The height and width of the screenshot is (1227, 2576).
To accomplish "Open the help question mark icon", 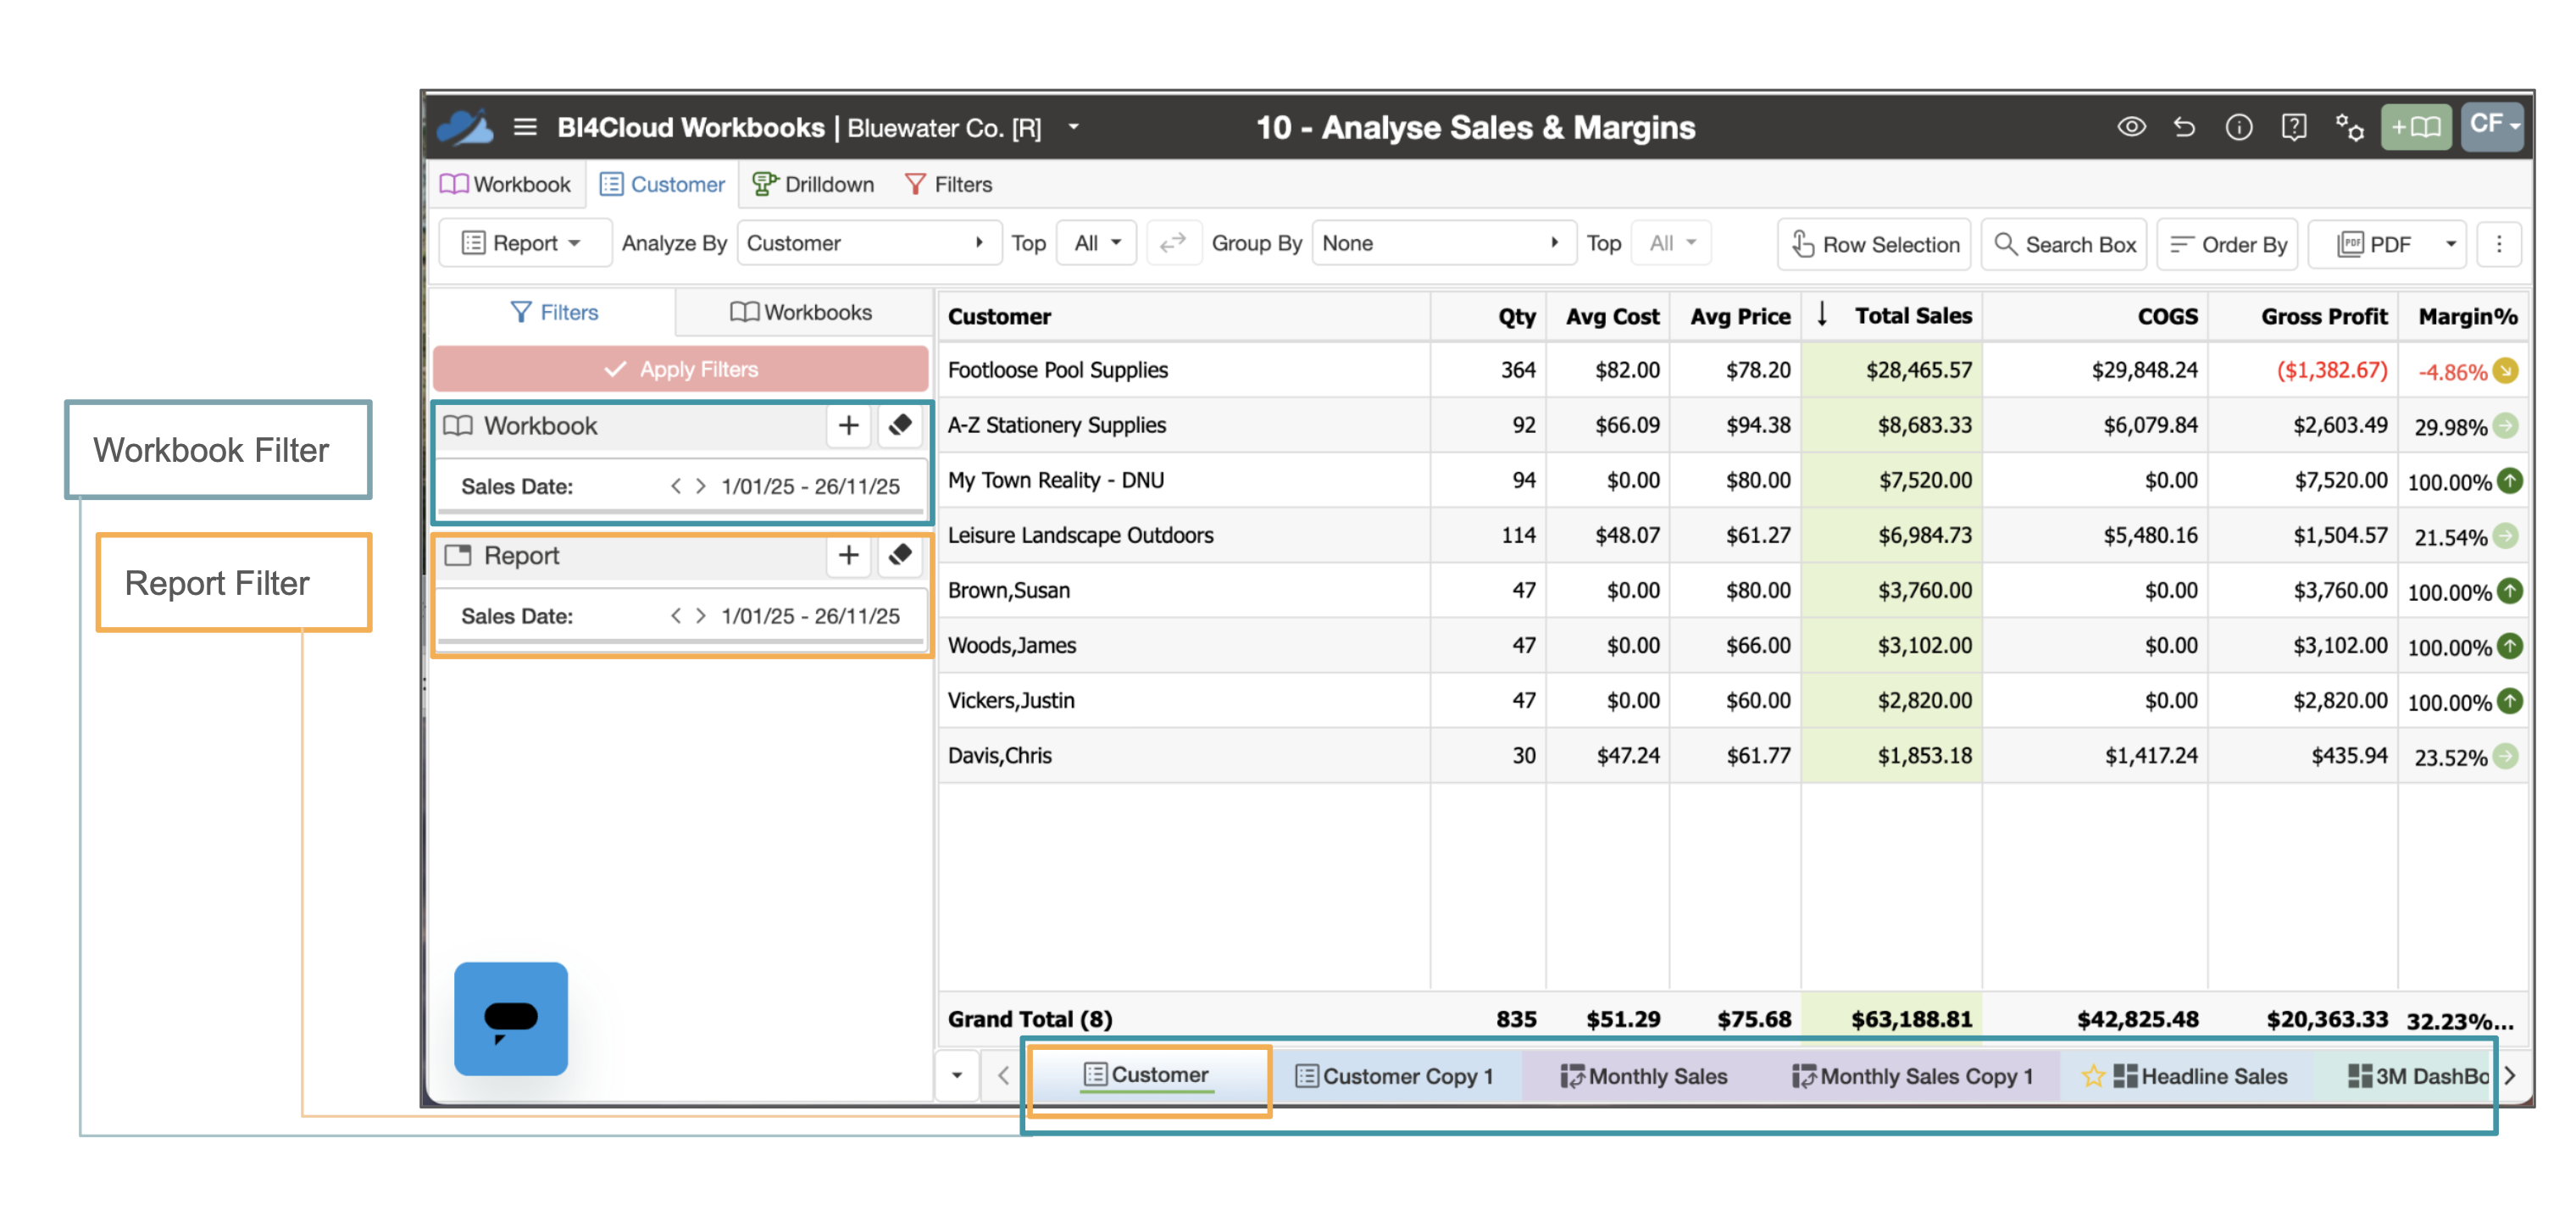I will coord(2293,127).
